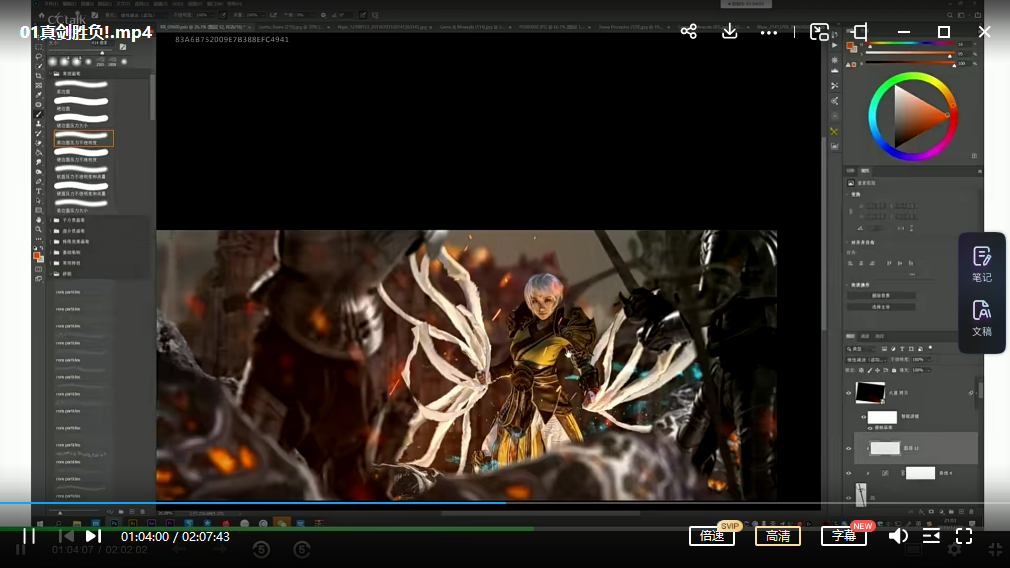
Task: Open the playlist icon in player bar
Action: coord(931,536)
